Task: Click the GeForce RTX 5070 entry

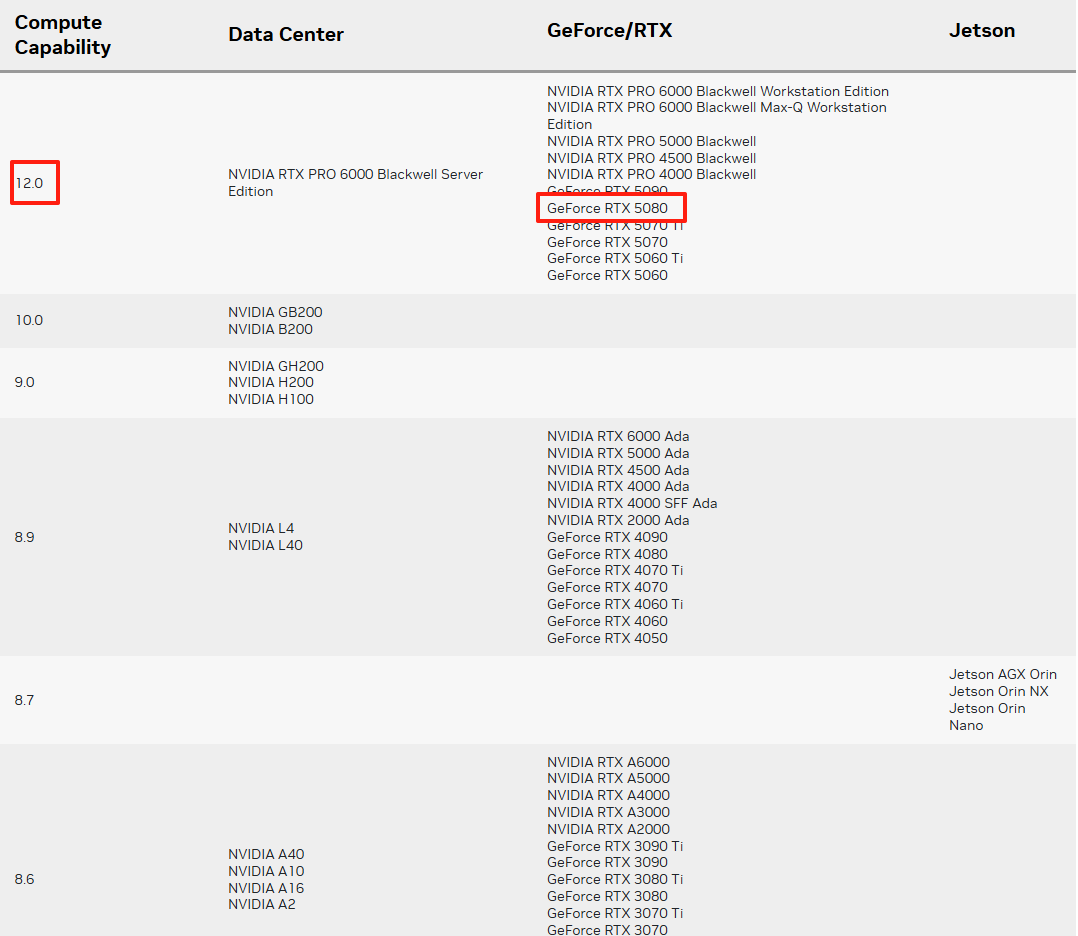Action: 607,242
